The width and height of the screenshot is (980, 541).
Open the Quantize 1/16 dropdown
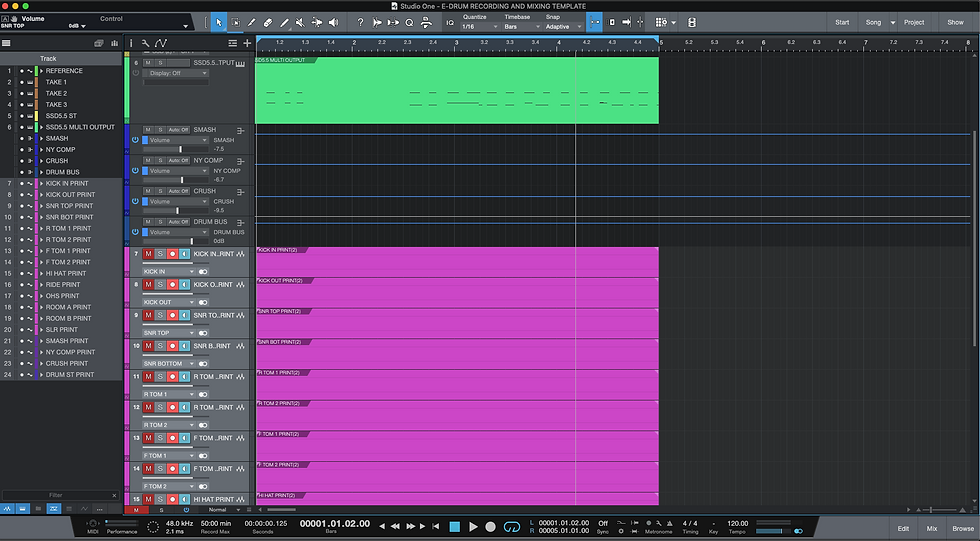[479, 27]
